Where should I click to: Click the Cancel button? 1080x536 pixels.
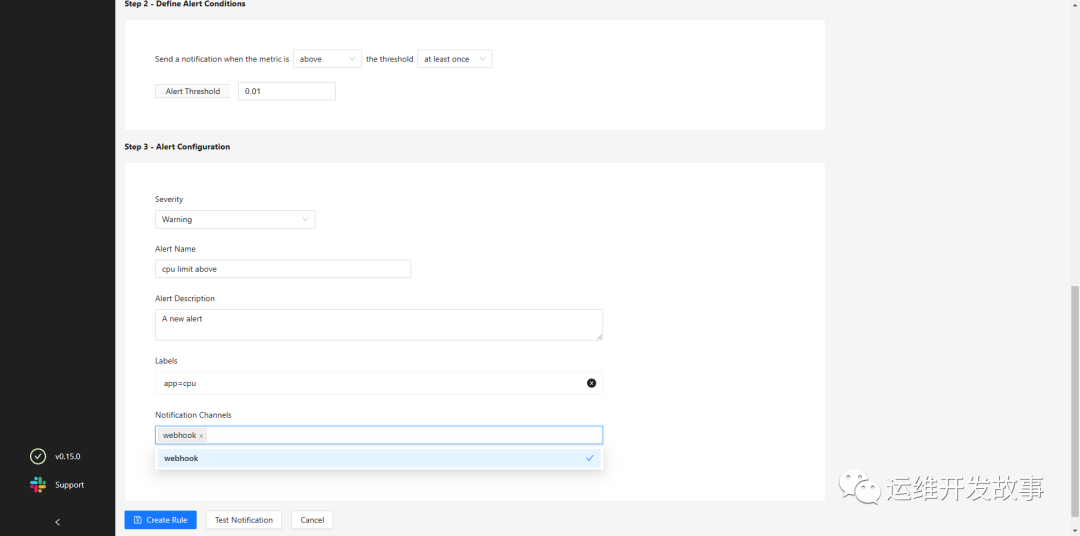point(312,519)
